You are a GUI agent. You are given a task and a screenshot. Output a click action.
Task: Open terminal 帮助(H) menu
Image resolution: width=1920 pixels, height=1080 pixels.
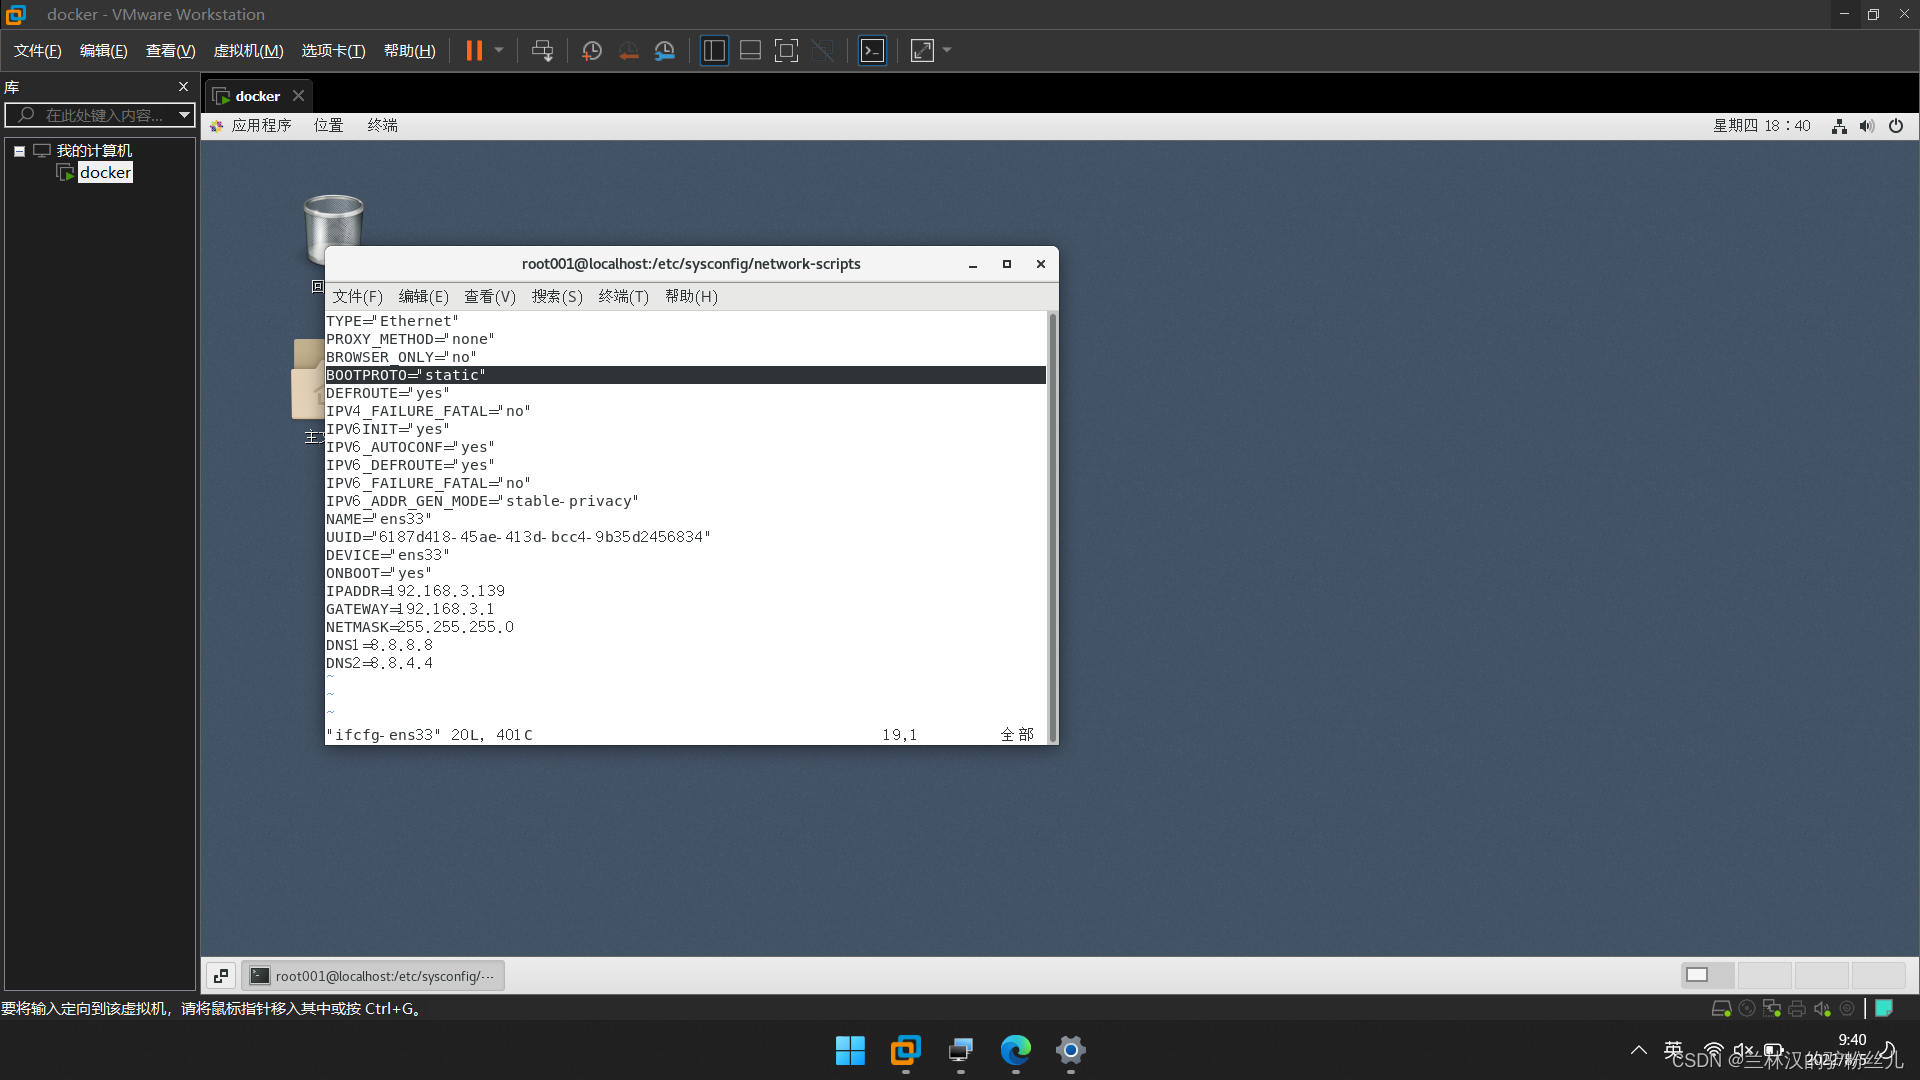point(691,297)
